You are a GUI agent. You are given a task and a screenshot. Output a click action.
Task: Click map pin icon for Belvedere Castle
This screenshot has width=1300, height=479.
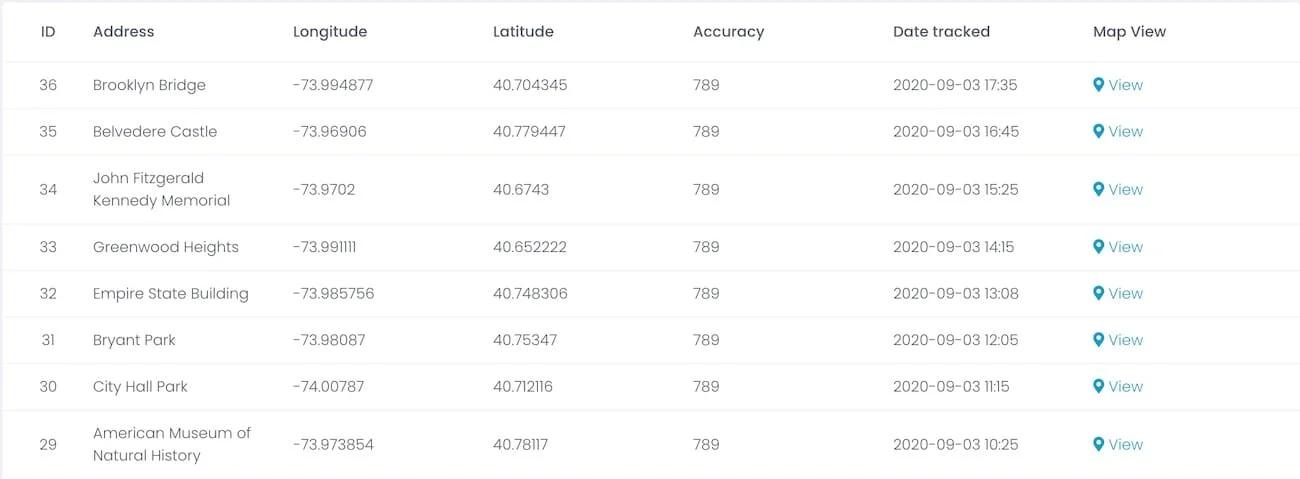[1098, 131]
